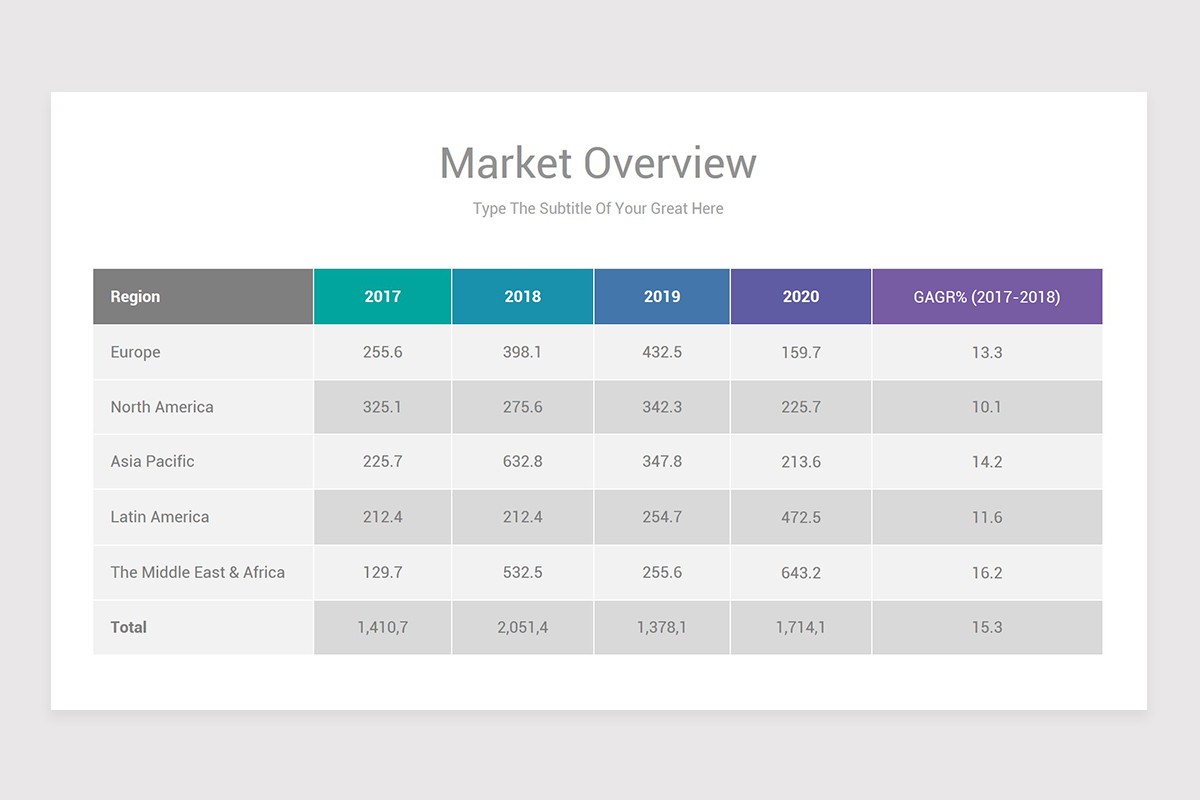Click the 2018 column header
This screenshot has height=800, width=1200.
tap(522, 296)
